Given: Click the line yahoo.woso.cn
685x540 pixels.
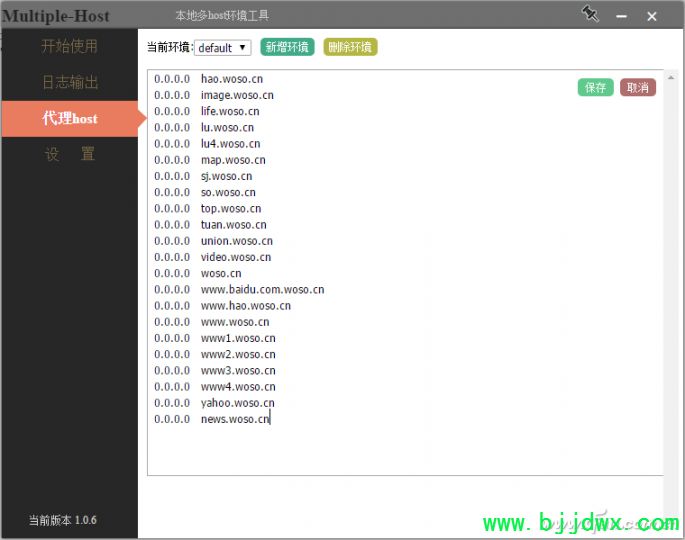Looking at the screenshot, I should point(214,402).
